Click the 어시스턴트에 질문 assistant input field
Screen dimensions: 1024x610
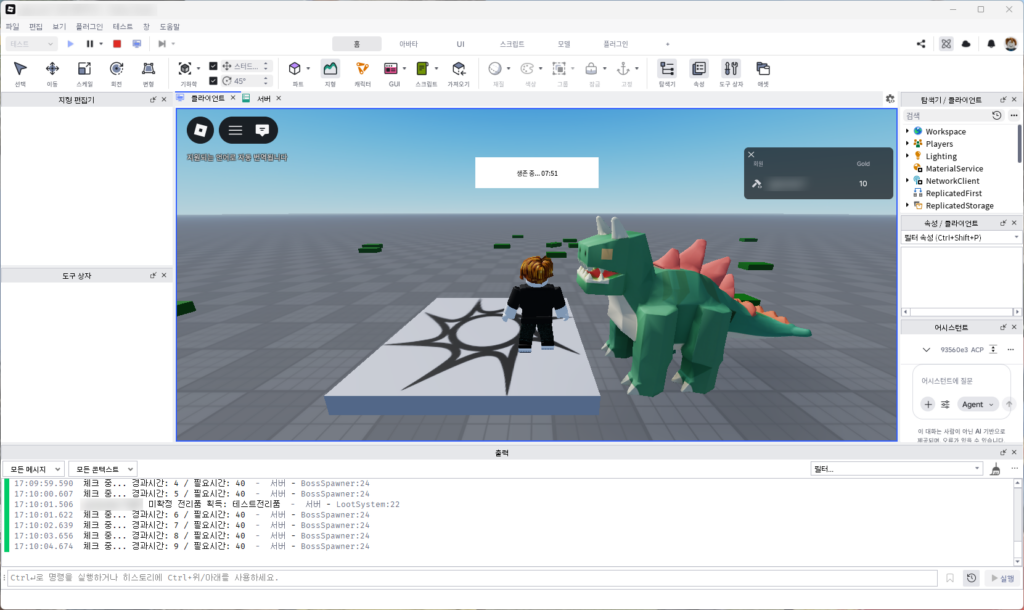tap(960, 381)
